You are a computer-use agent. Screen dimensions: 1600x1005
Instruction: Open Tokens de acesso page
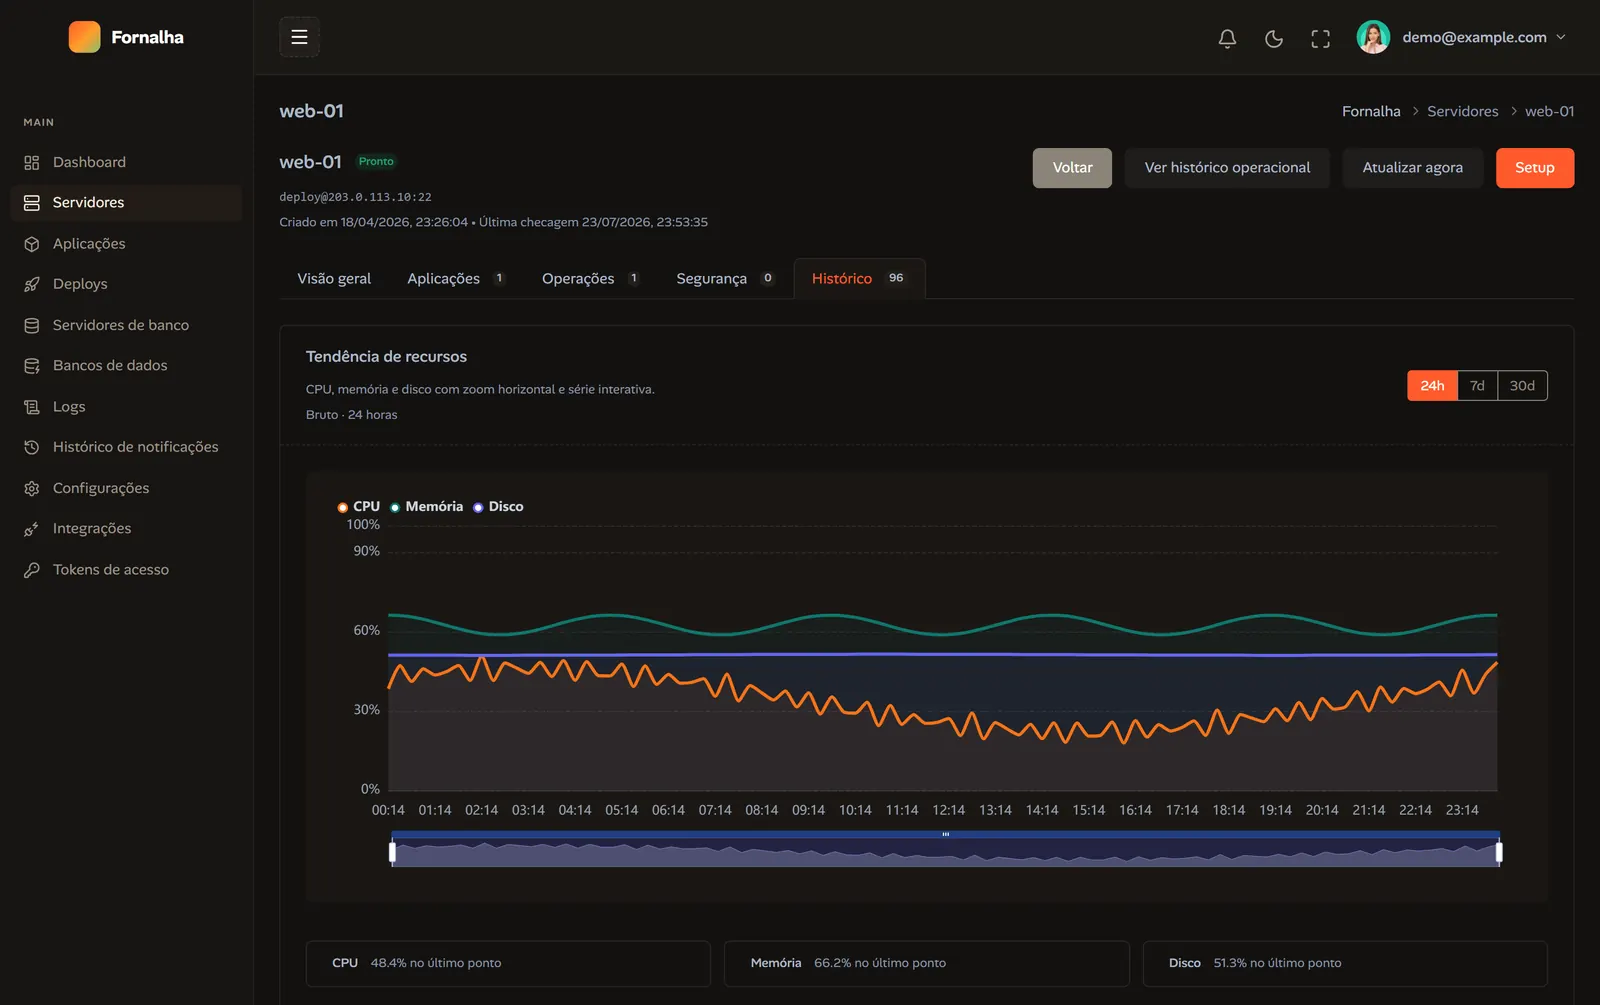coord(126,570)
